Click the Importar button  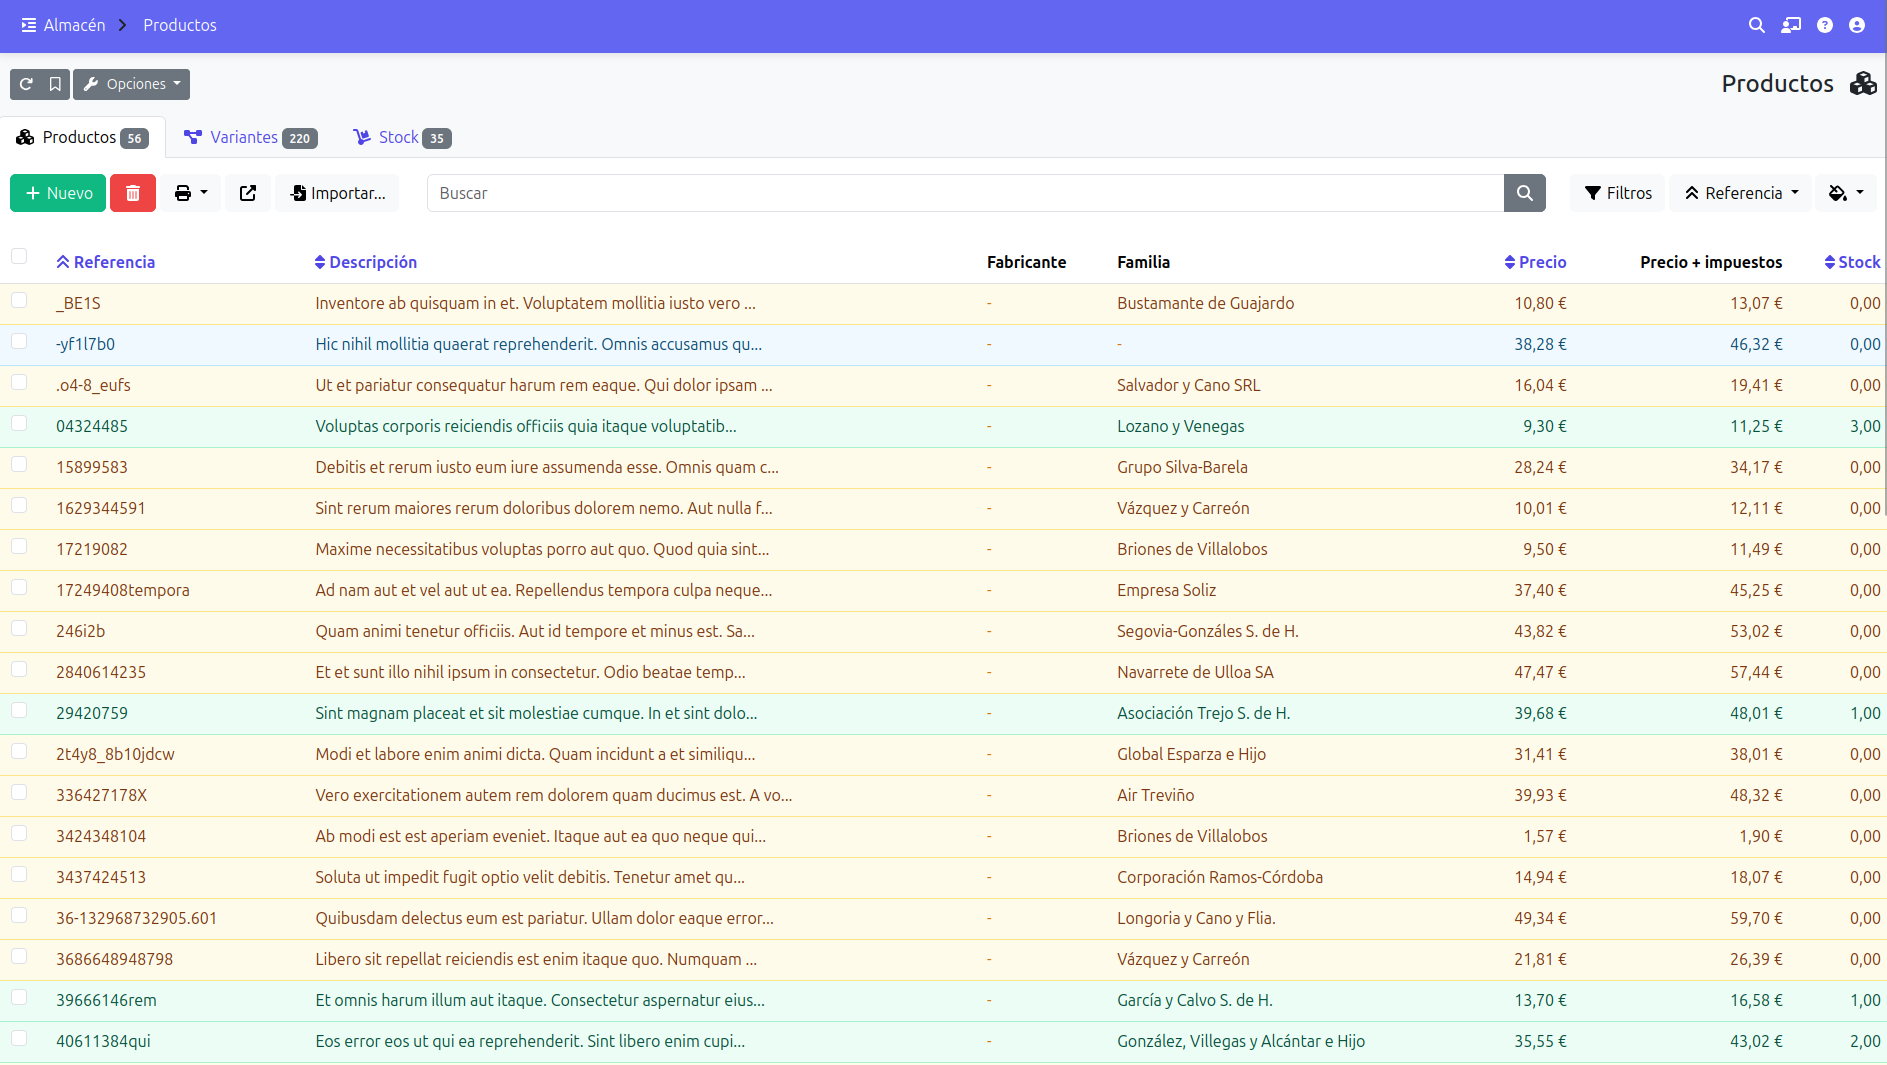tap(337, 193)
